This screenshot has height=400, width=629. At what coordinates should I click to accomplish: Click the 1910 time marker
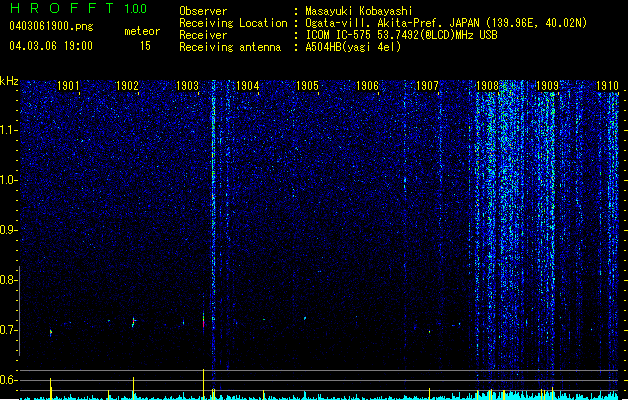[607, 85]
